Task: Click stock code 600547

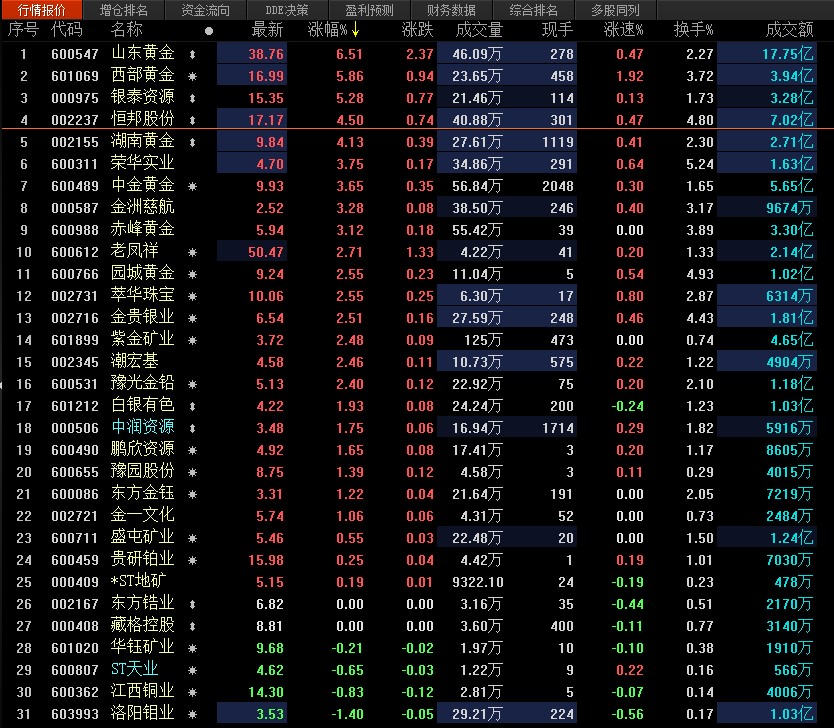Action: pyautogui.click(x=75, y=54)
